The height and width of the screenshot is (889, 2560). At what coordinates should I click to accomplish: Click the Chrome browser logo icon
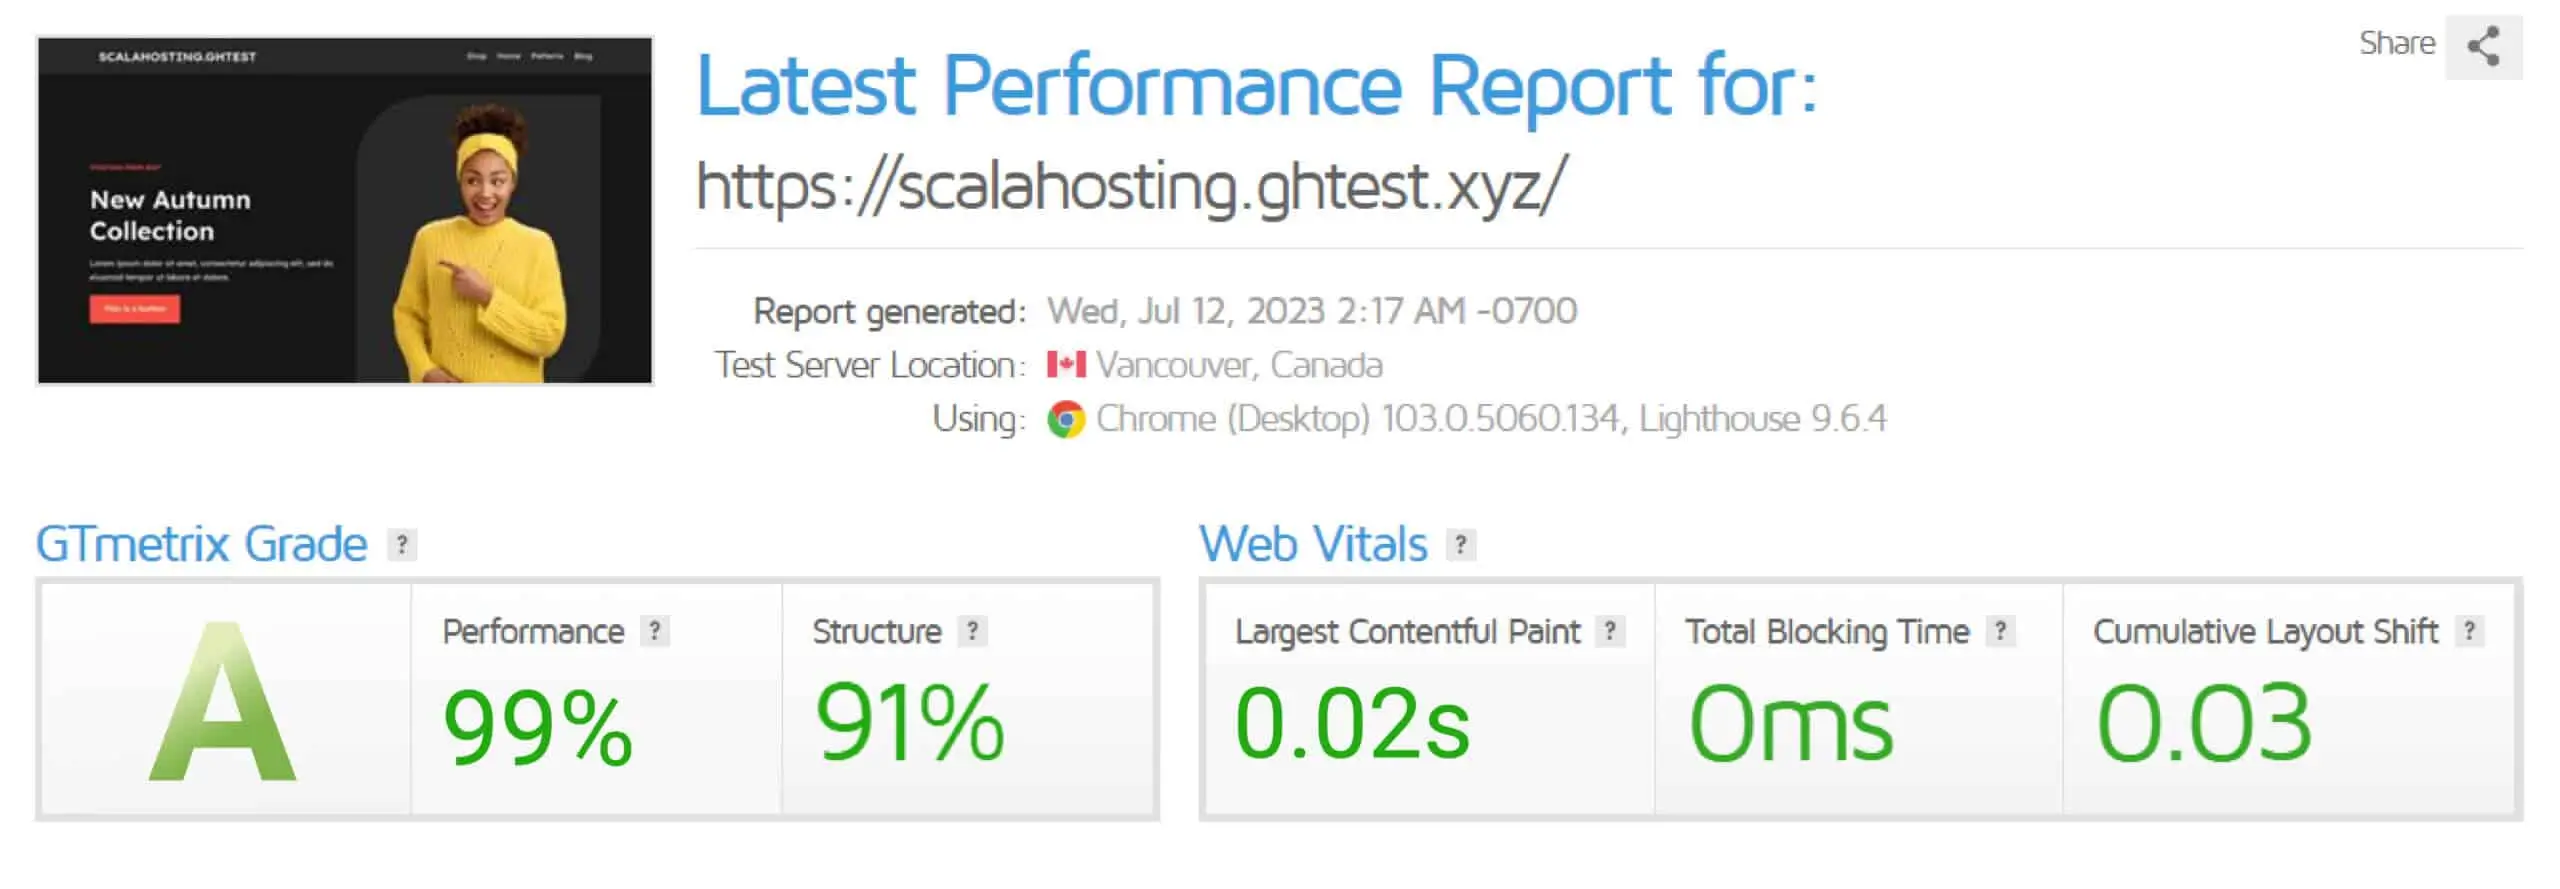(x=1066, y=419)
